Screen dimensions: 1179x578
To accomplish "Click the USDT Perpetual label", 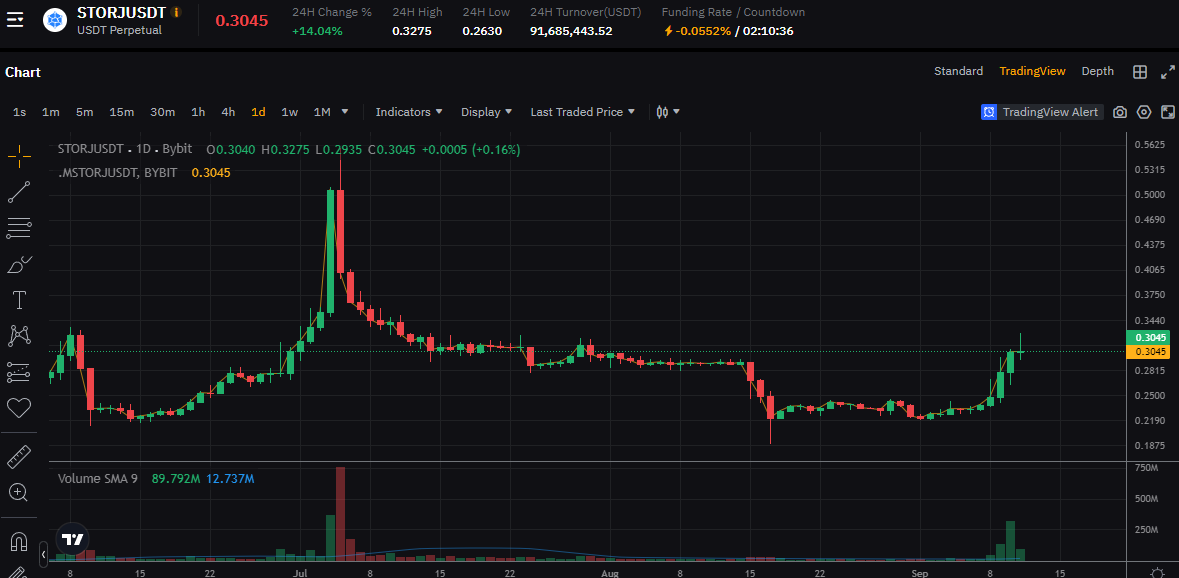I will [119, 30].
